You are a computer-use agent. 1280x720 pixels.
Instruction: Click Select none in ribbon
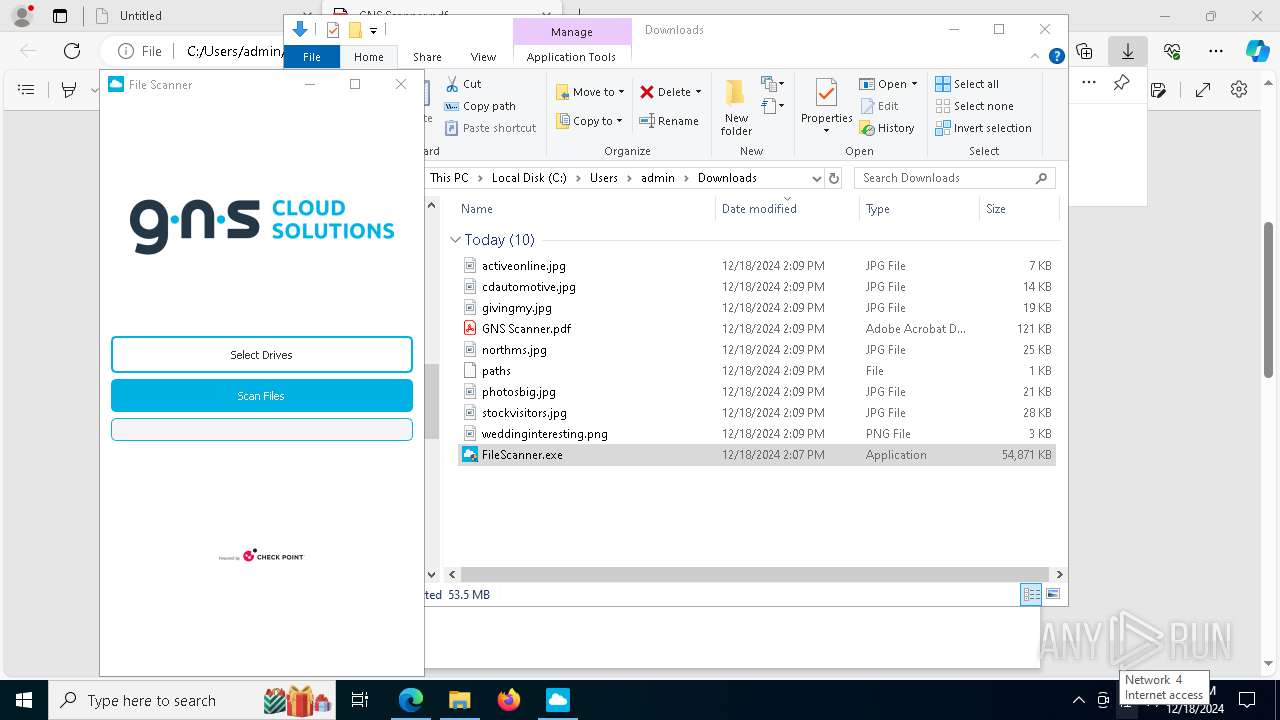coord(974,106)
